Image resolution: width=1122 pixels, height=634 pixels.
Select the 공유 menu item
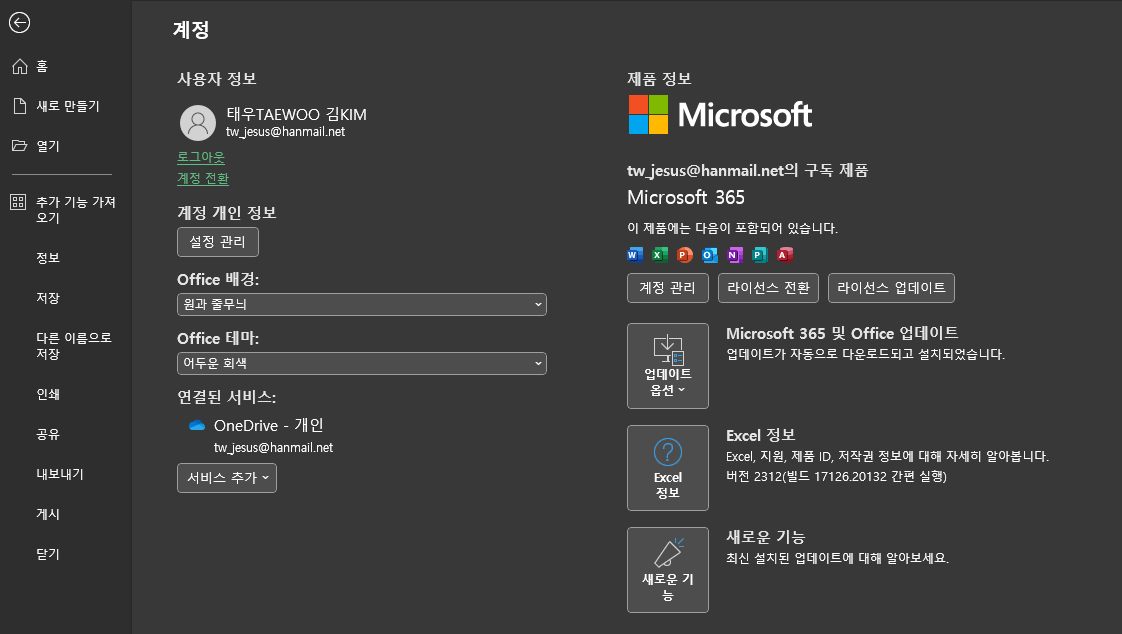tap(48, 434)
